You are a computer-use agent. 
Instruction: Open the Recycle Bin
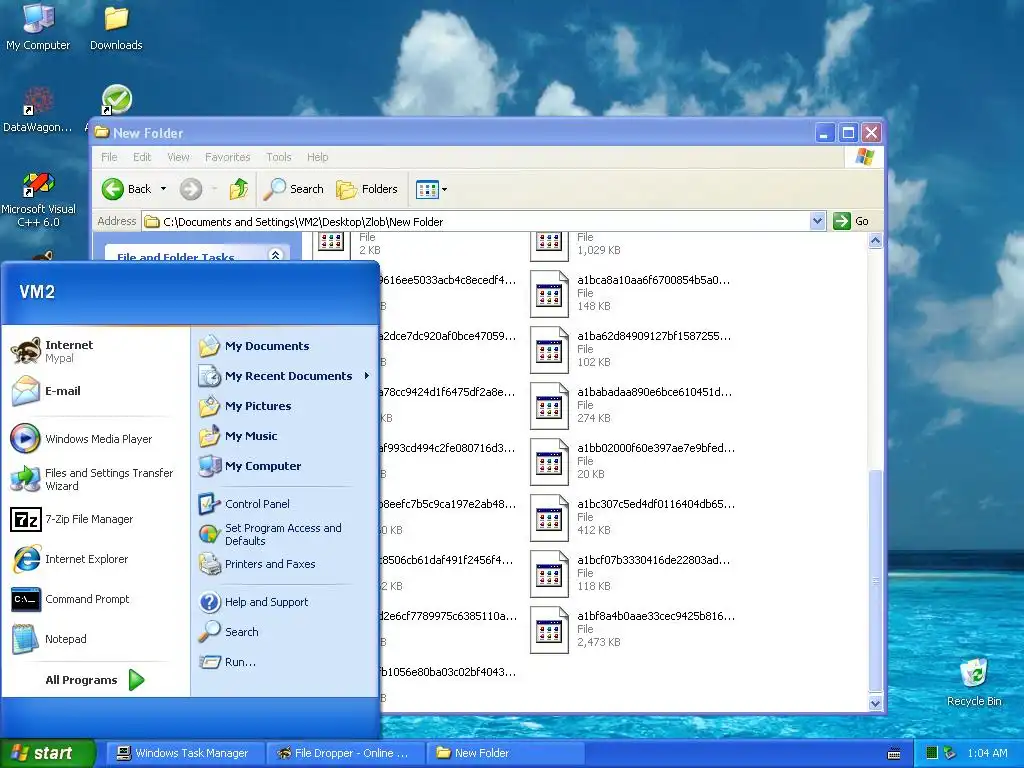pyautogui.click(x=974, y=682)
